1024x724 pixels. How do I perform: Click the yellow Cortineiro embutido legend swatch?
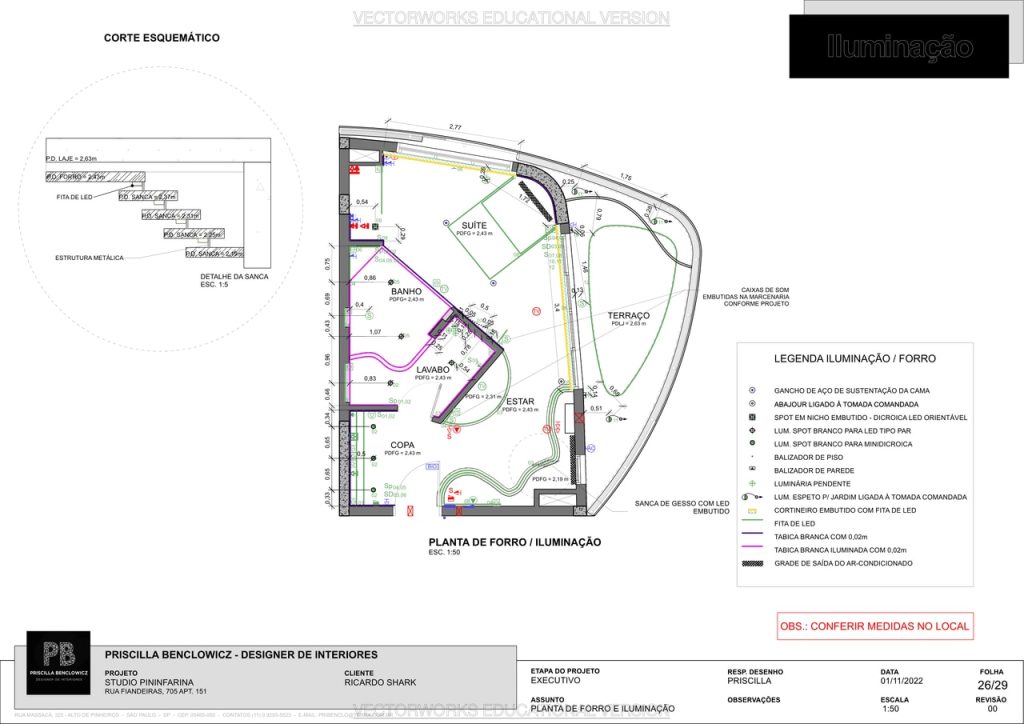(752, 511)
